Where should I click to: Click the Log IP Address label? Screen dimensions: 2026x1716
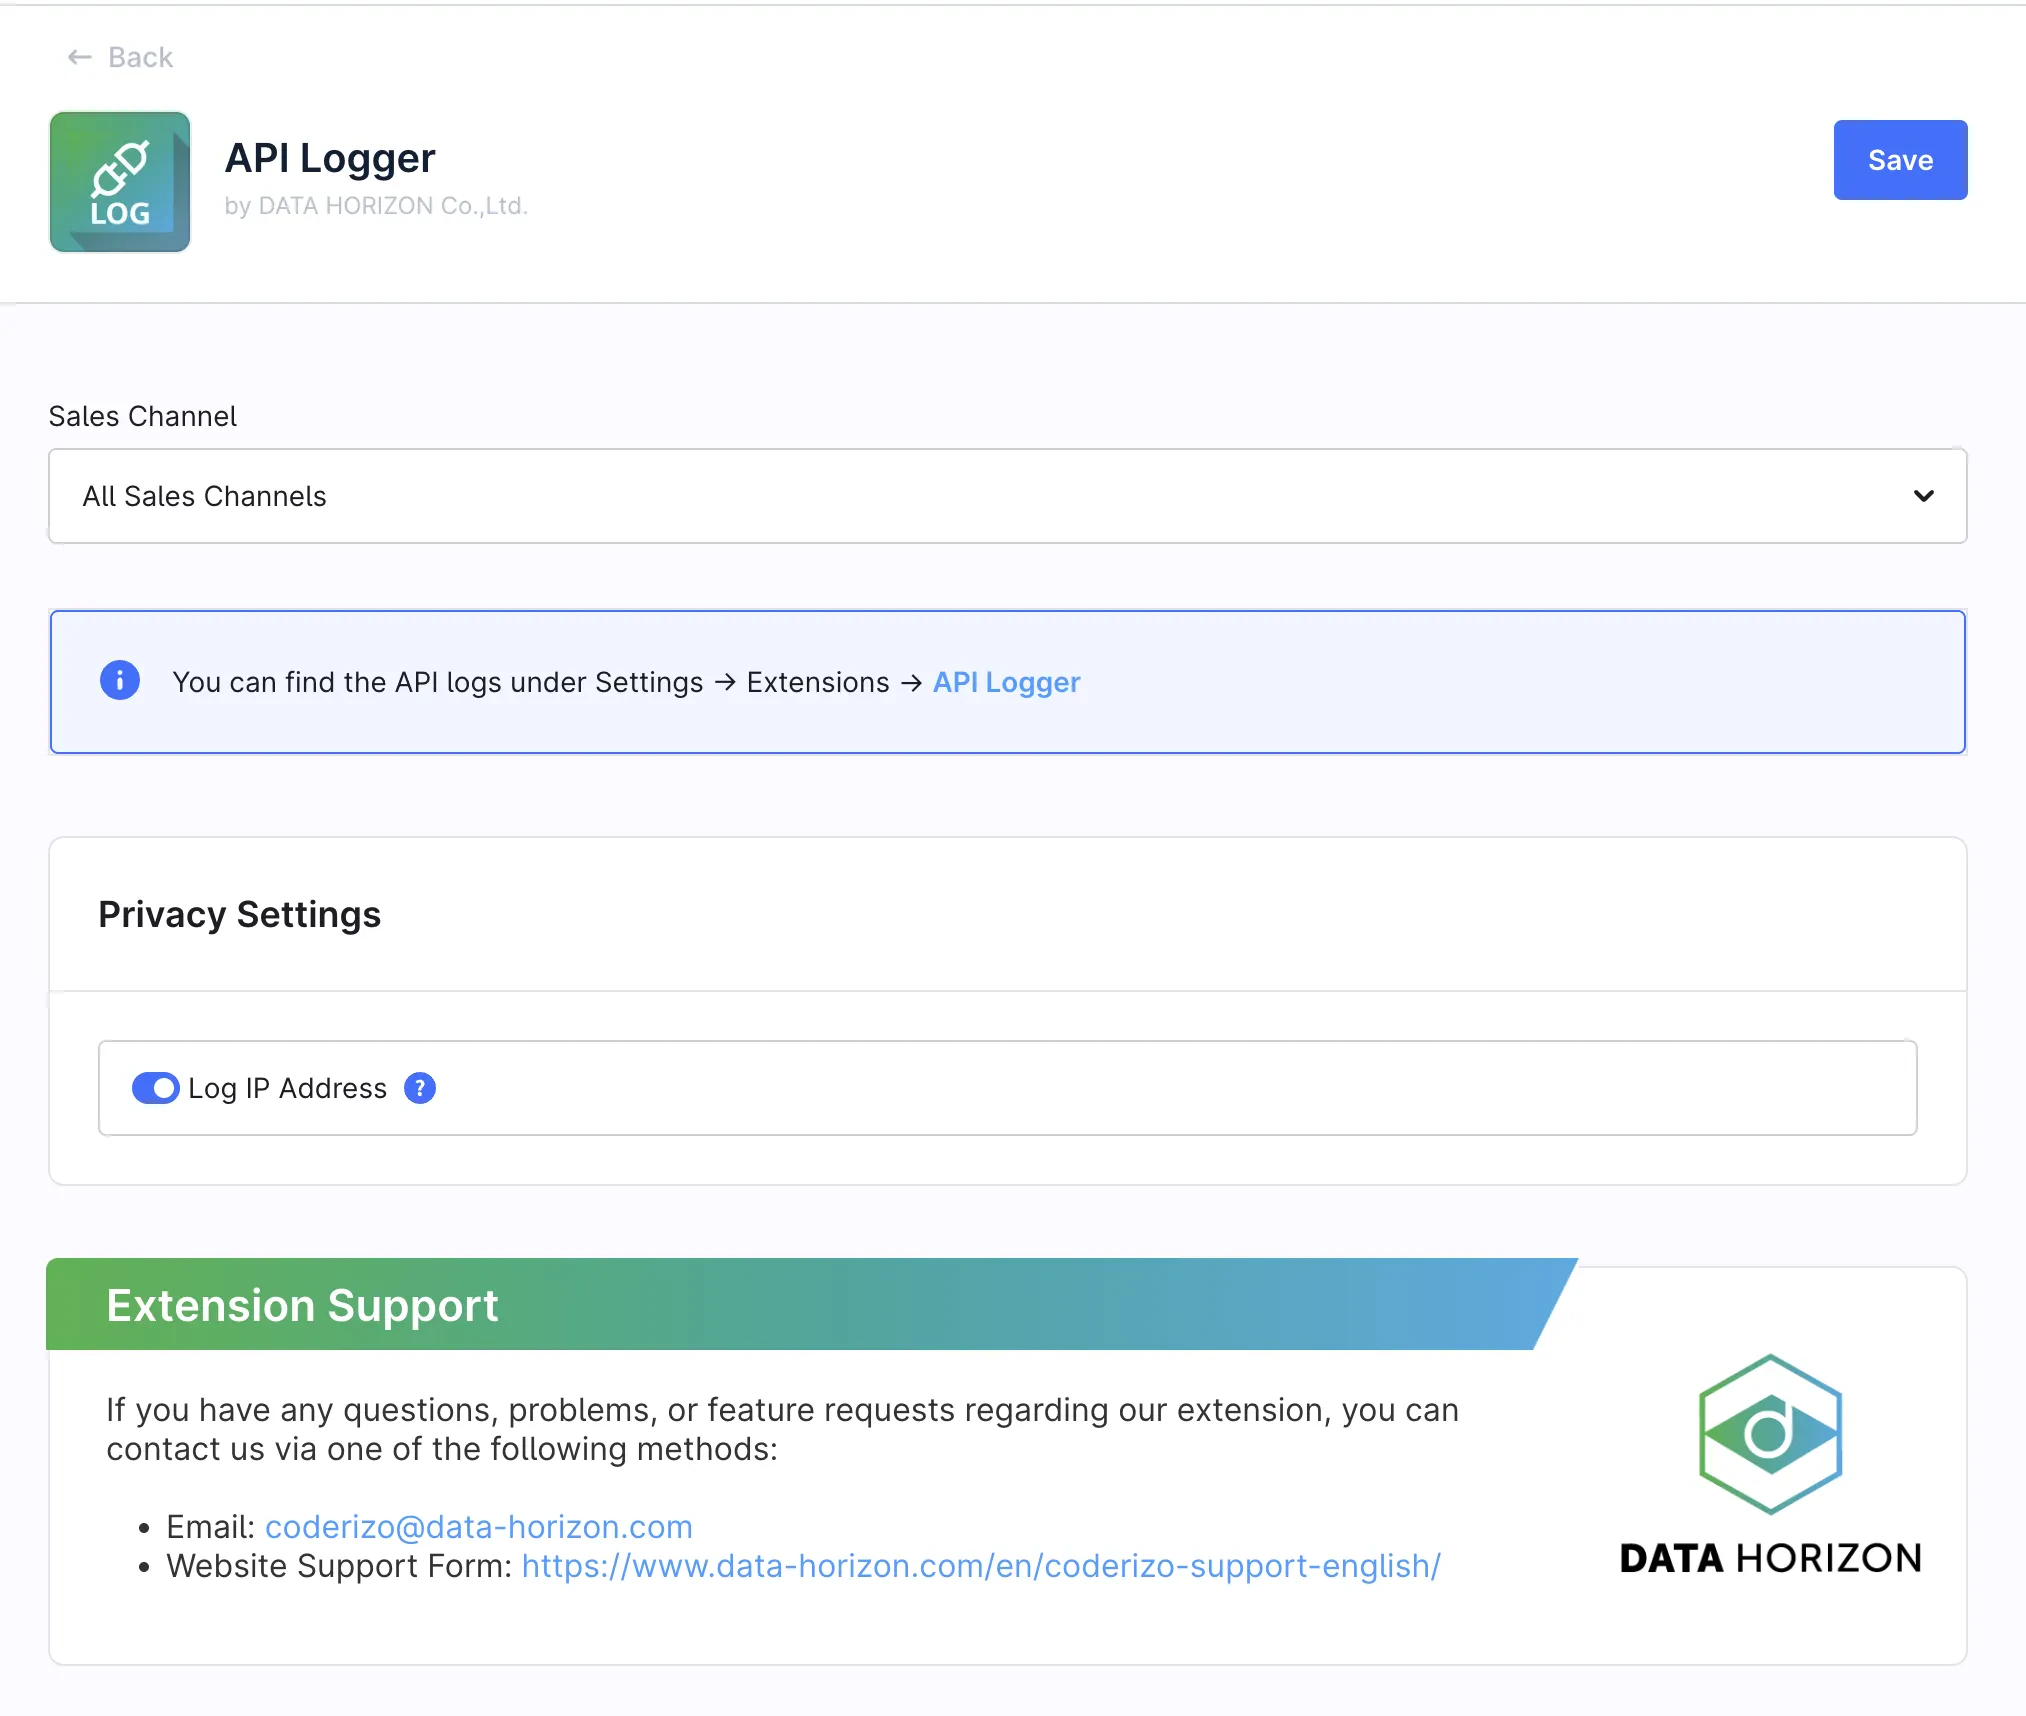[287, 1088]
